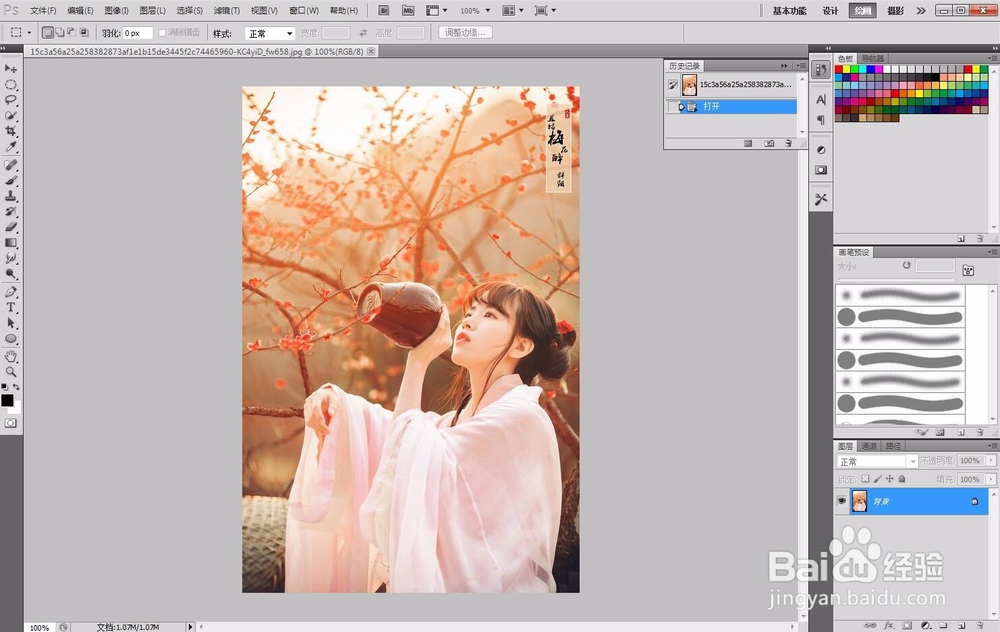
Task: Open the Paragraph panel dock icon
Action: (x=821, y=120)
